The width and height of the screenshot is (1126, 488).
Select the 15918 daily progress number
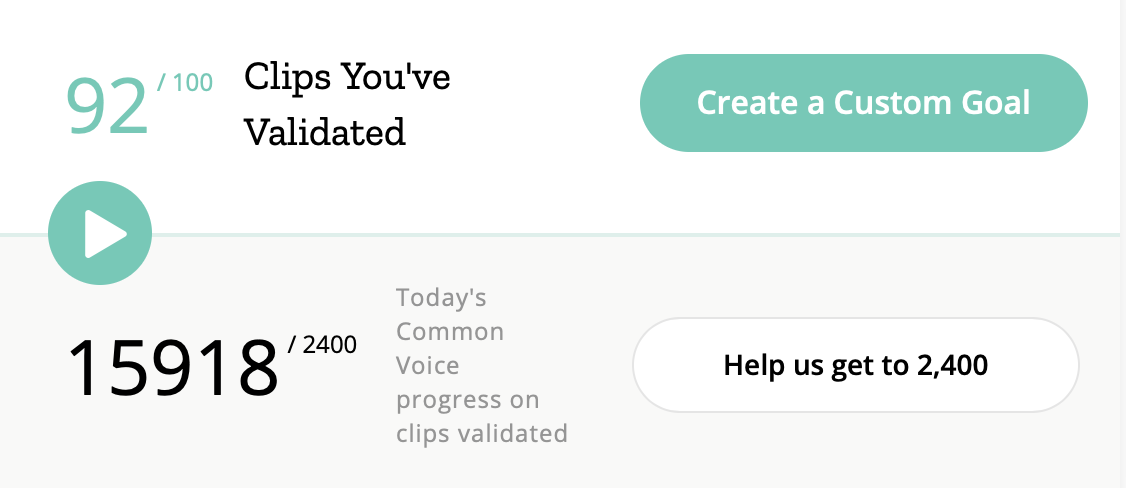point(173,368)
